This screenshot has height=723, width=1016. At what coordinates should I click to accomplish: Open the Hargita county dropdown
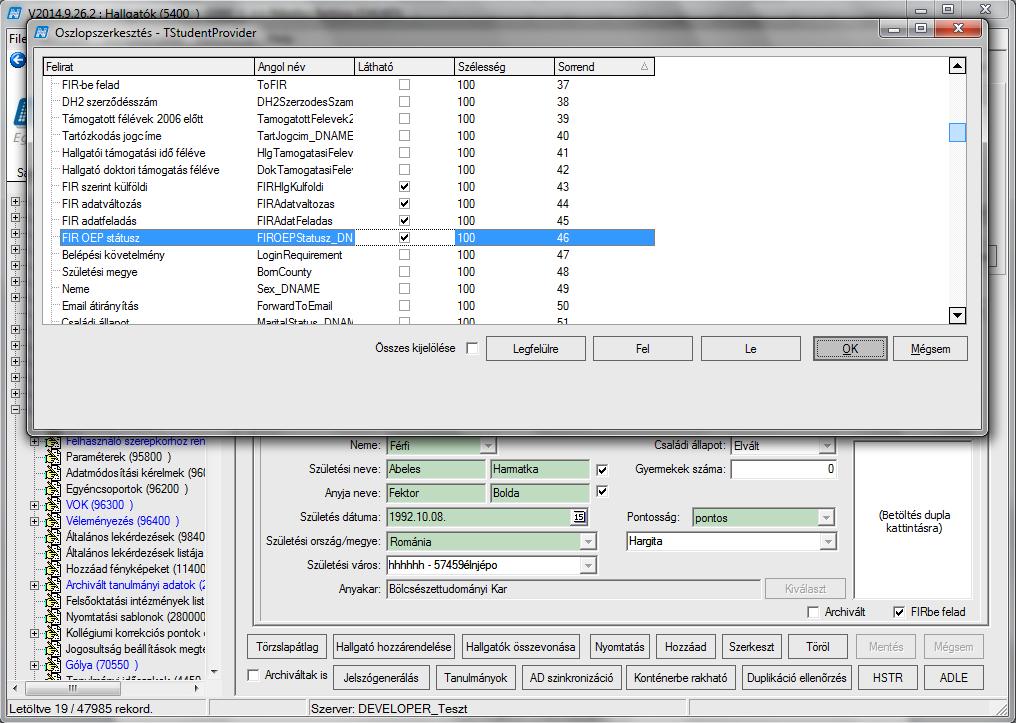pyautogui.click(x=828, y=542)
